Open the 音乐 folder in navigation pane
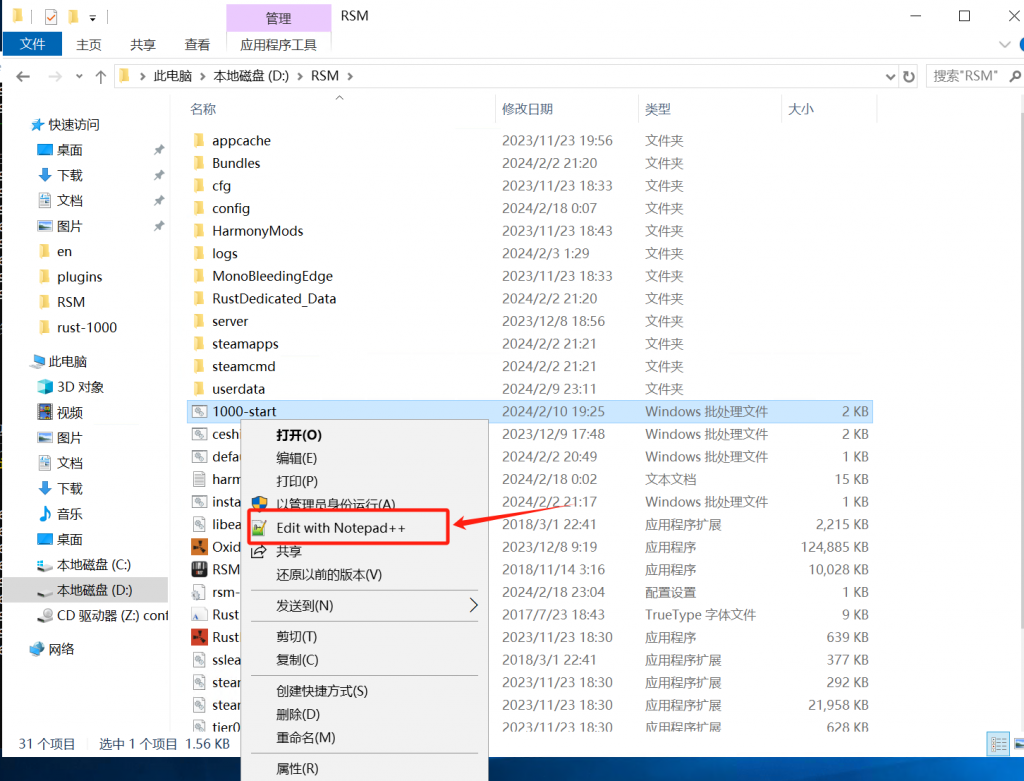 coord(69,514)
